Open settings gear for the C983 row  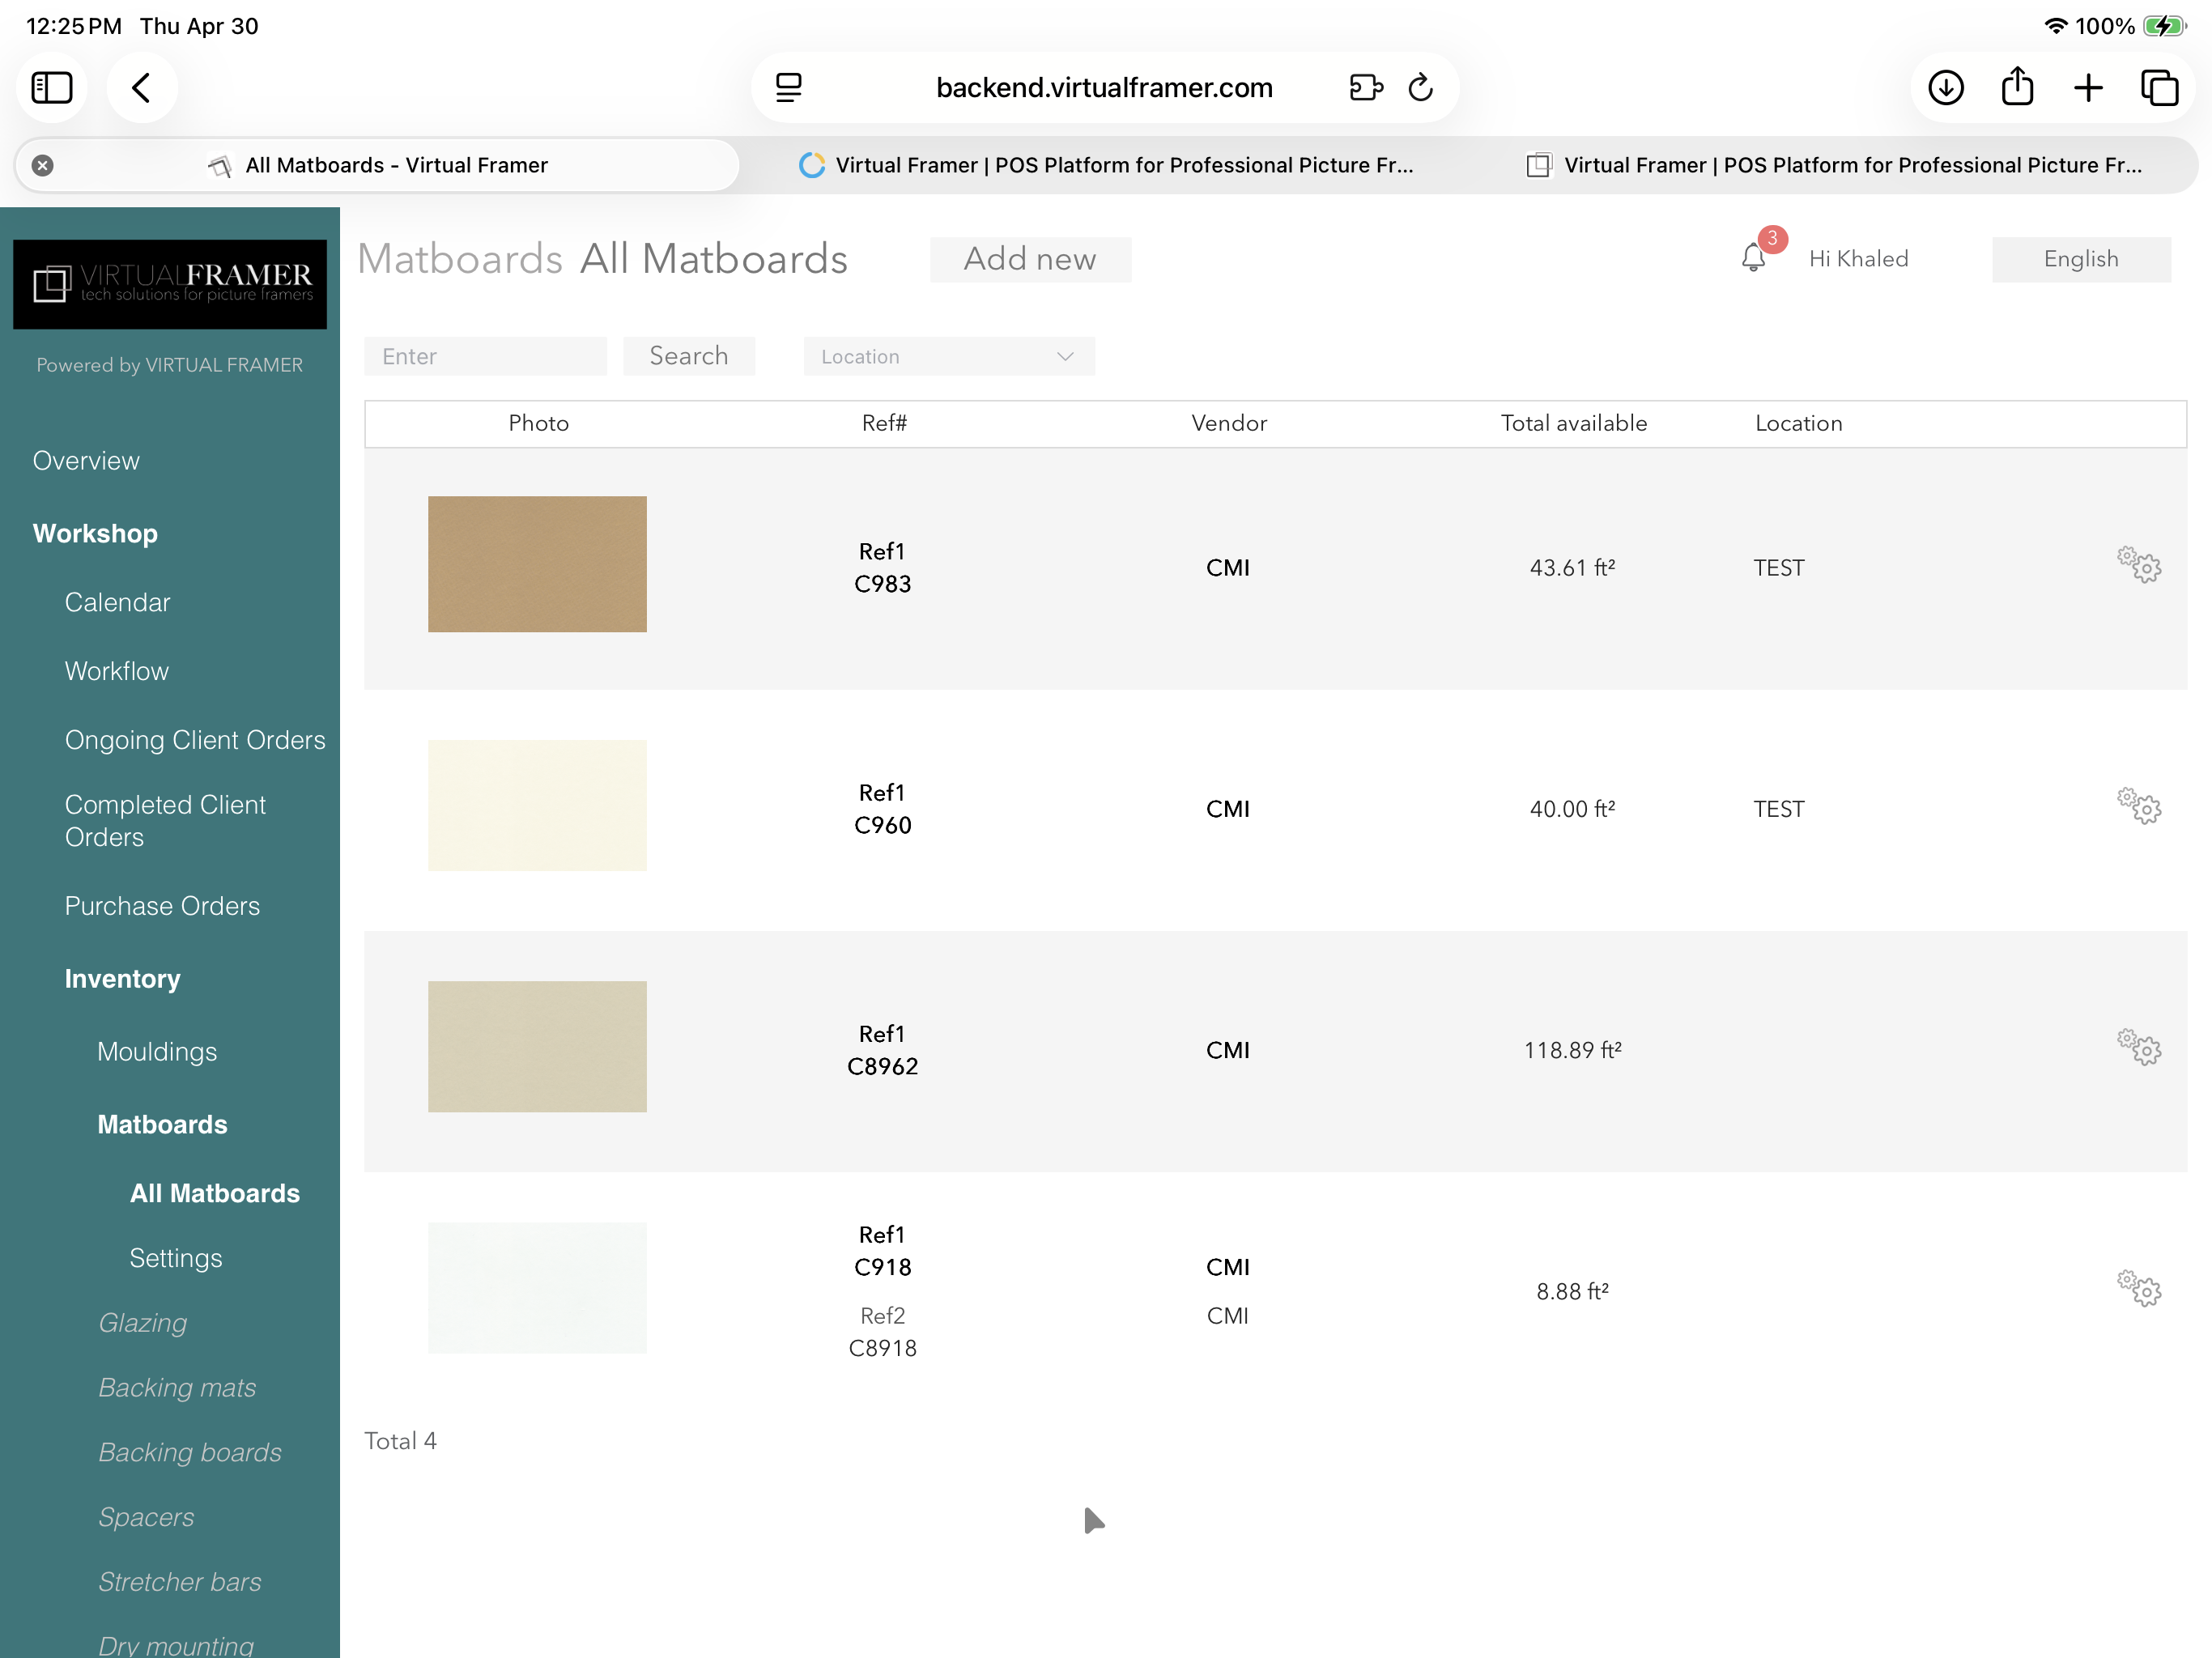pos(2139,565)
